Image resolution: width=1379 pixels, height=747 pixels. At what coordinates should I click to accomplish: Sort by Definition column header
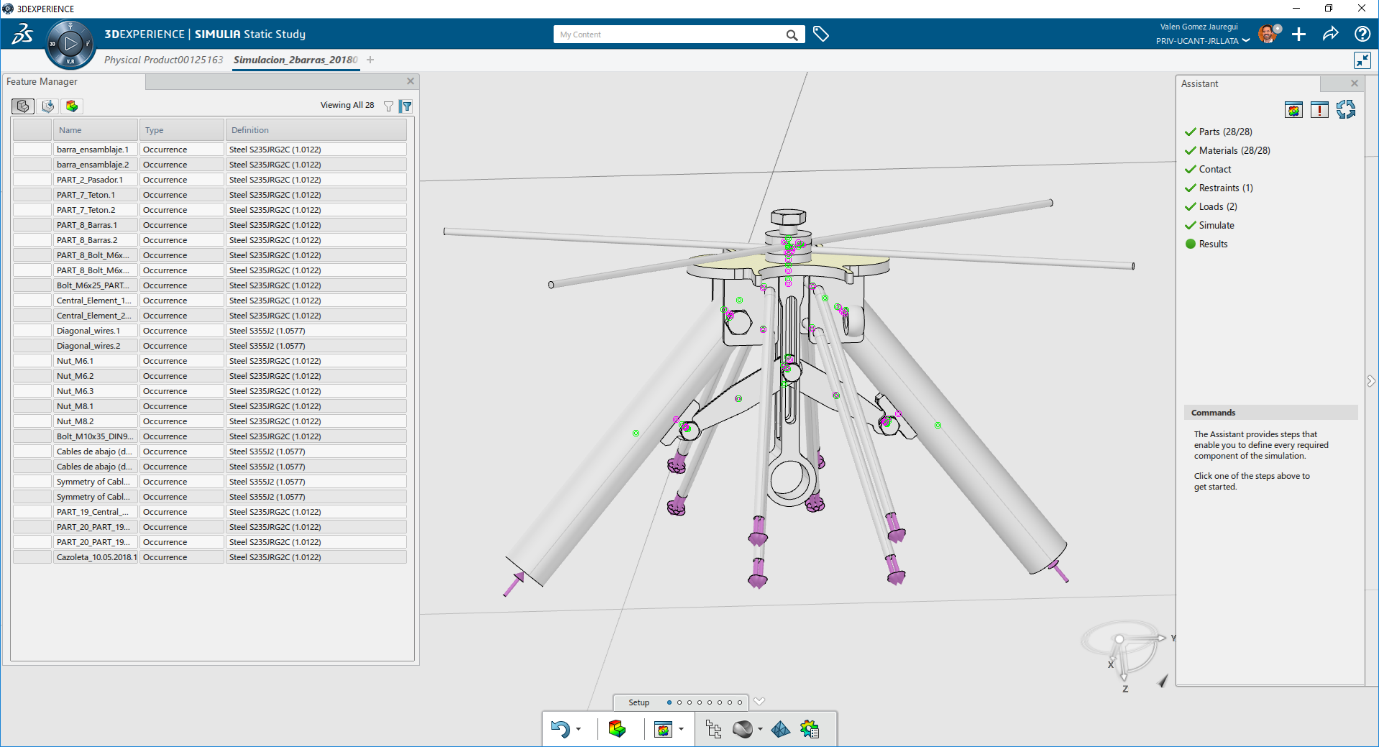pyautogui.click(x=316, y=130)
